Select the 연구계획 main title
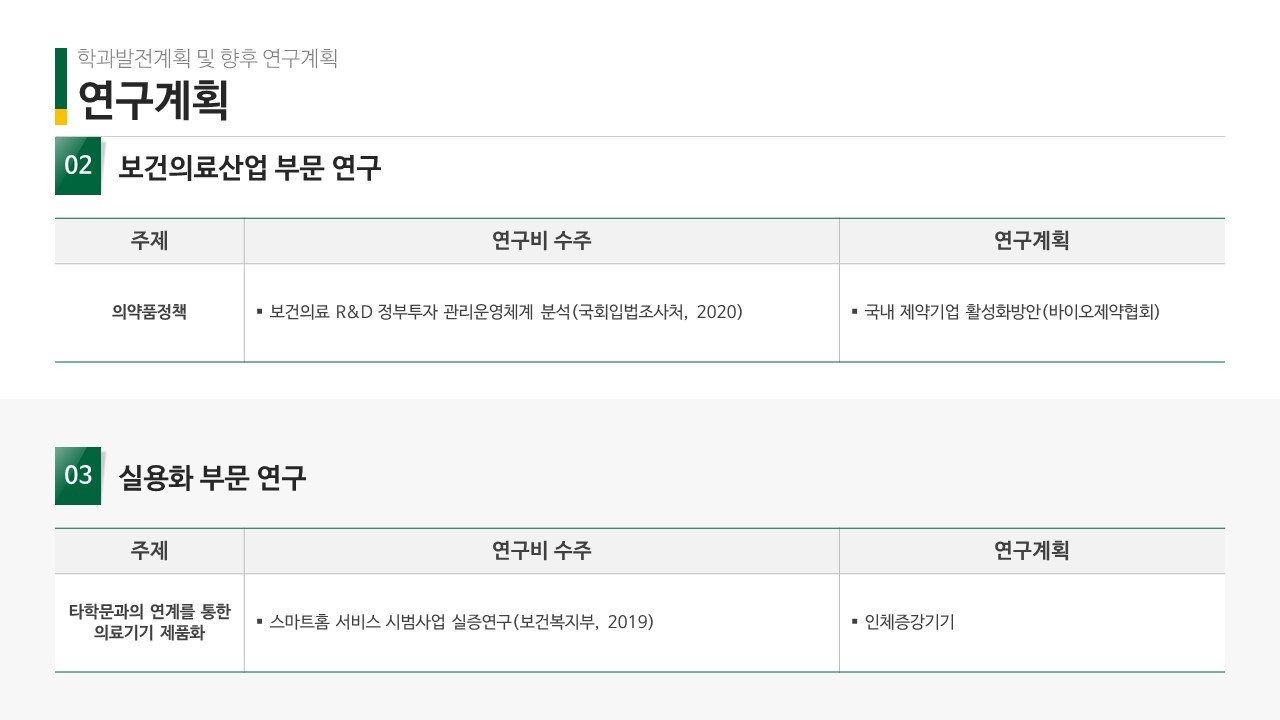Screen dimensions: 1280x720 (x=153, y=100)
